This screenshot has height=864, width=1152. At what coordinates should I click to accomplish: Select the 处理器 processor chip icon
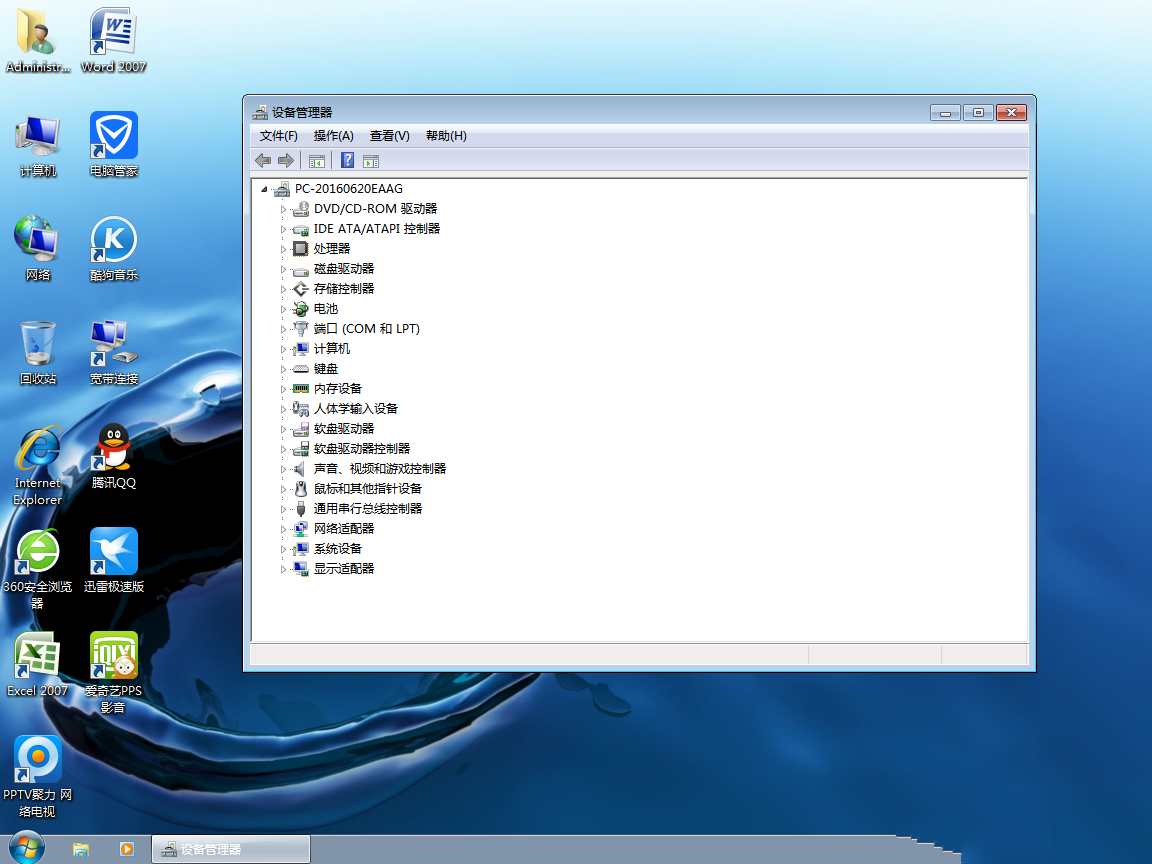click(x=300, y=248)
